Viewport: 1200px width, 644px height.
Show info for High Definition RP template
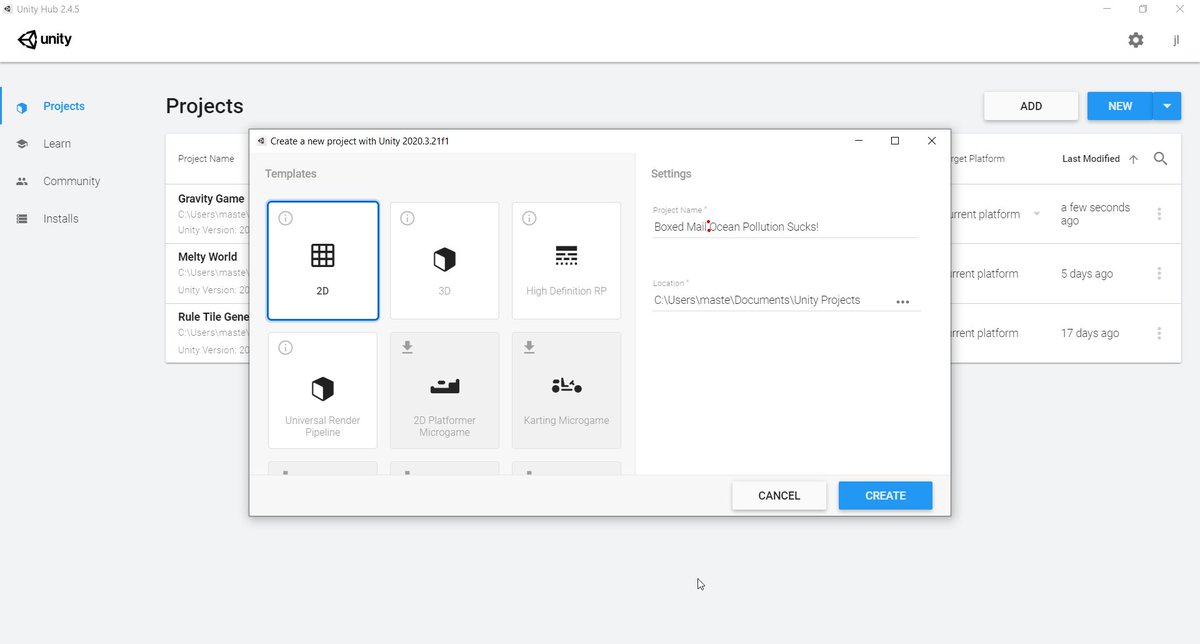(x=529, y=218)
